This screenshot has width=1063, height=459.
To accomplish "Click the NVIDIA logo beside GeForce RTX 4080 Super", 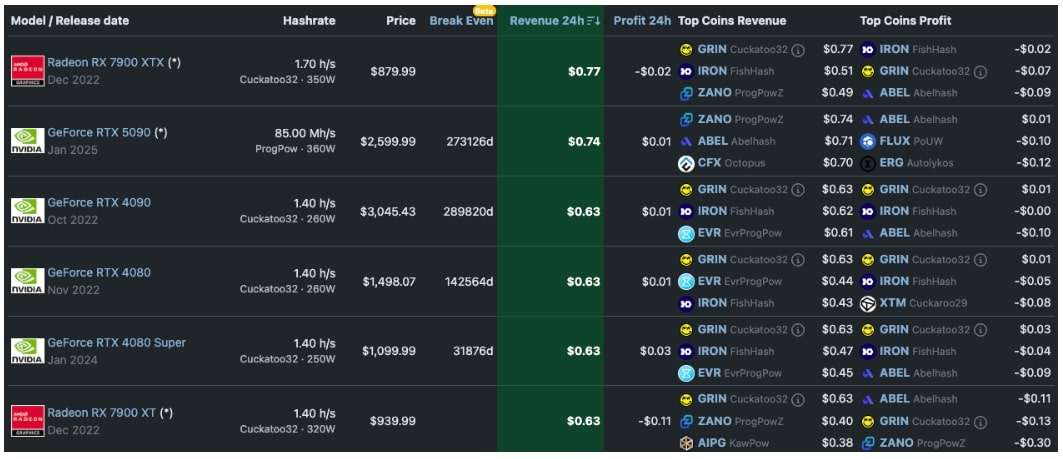I will point(28,351).
